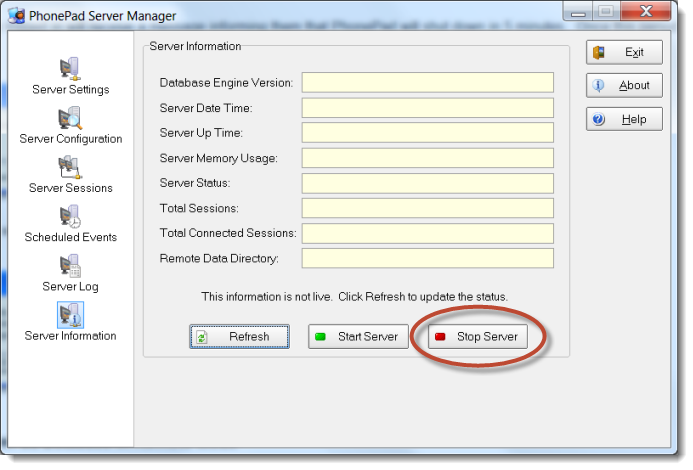Screen dimensions: 693x470
Task: Click the Server Memory Usage field
Action: point(428,158)
